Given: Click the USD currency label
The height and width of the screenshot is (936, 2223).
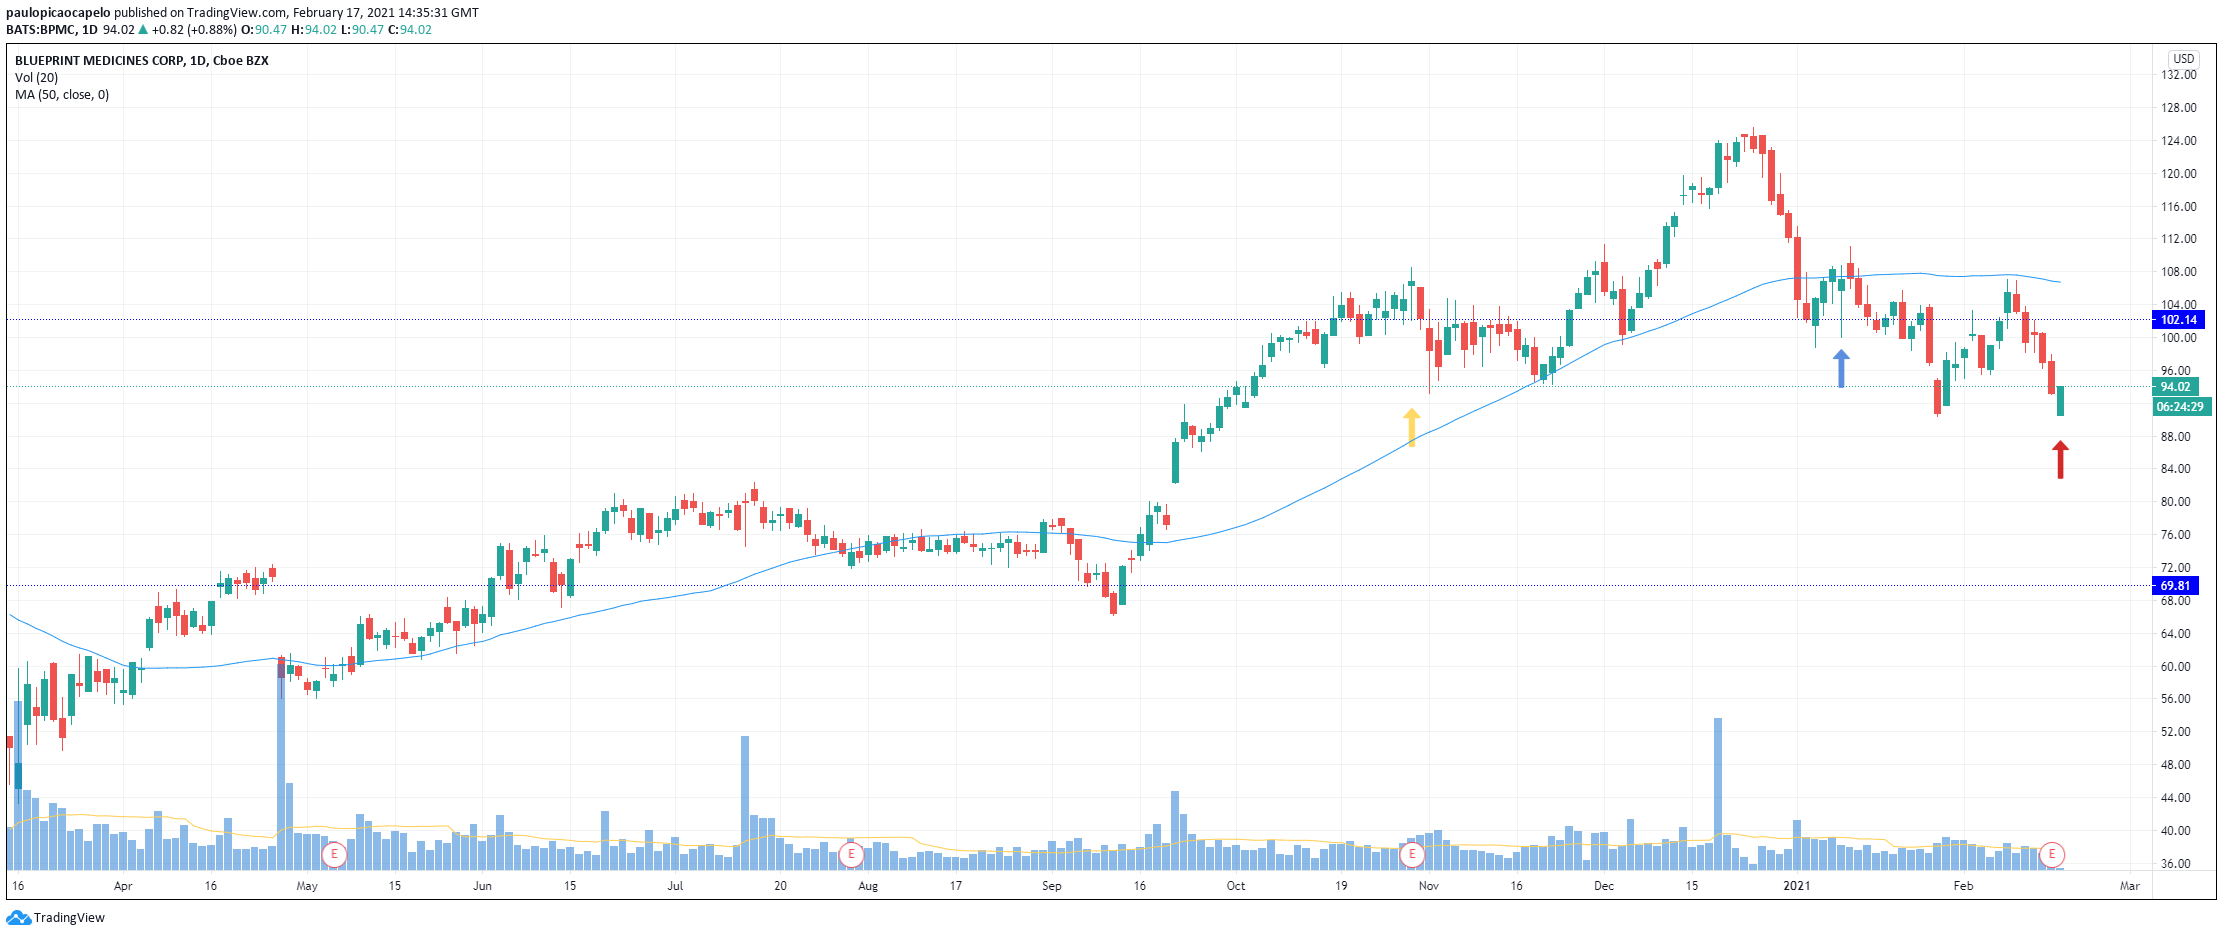Looking at the screenshot, I should coord(2184,59).
